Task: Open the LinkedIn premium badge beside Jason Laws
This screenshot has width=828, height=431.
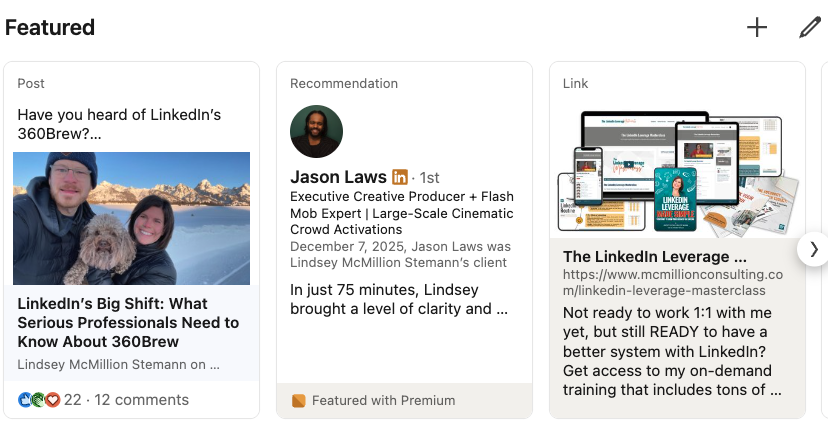Action: coord(400,177)
